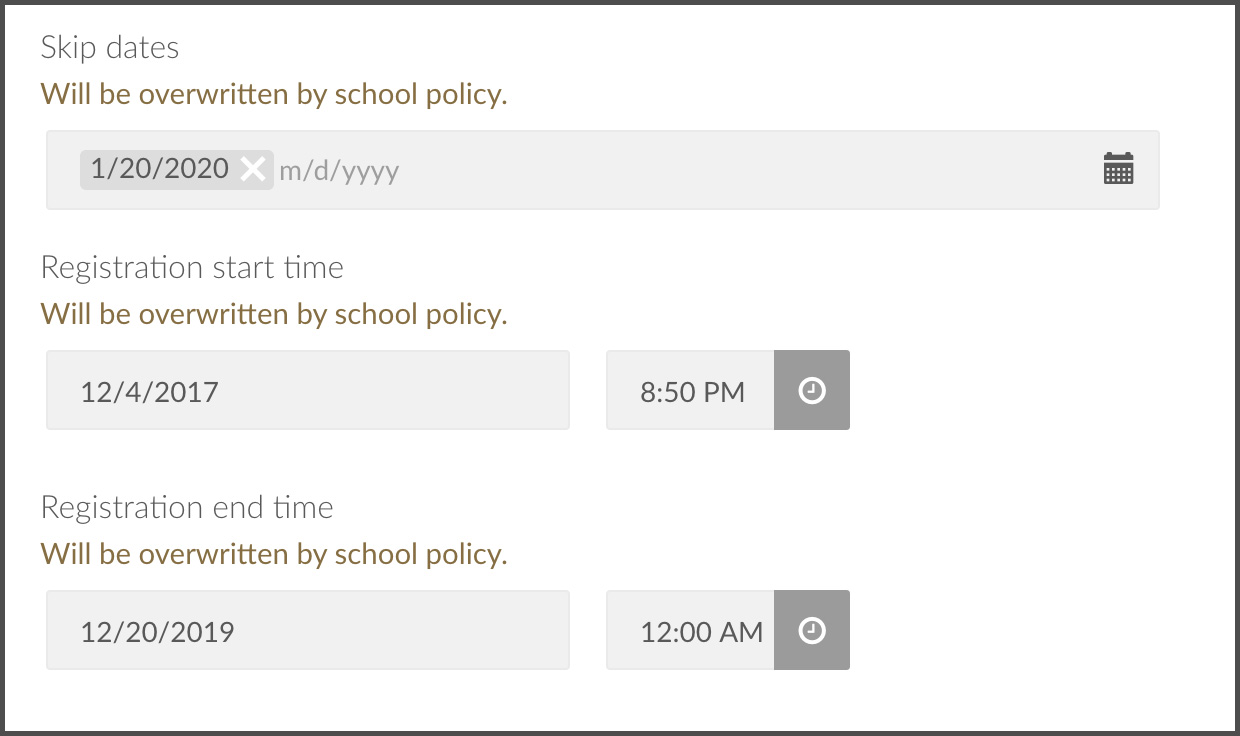Click the policy warning under Registration end time
Image resolution: width=1240 pixels, height=736 pixels.
click(x=274, y=554)
